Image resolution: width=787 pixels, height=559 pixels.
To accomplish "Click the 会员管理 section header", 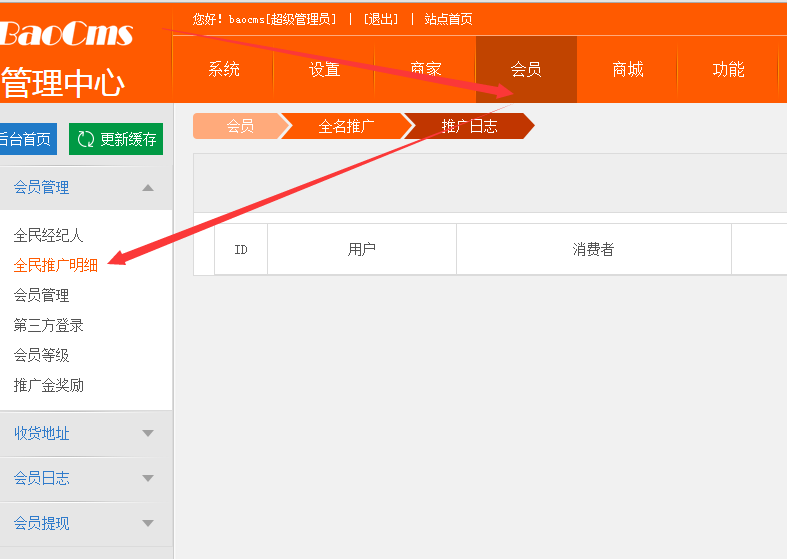I will (x=86, y=188).
